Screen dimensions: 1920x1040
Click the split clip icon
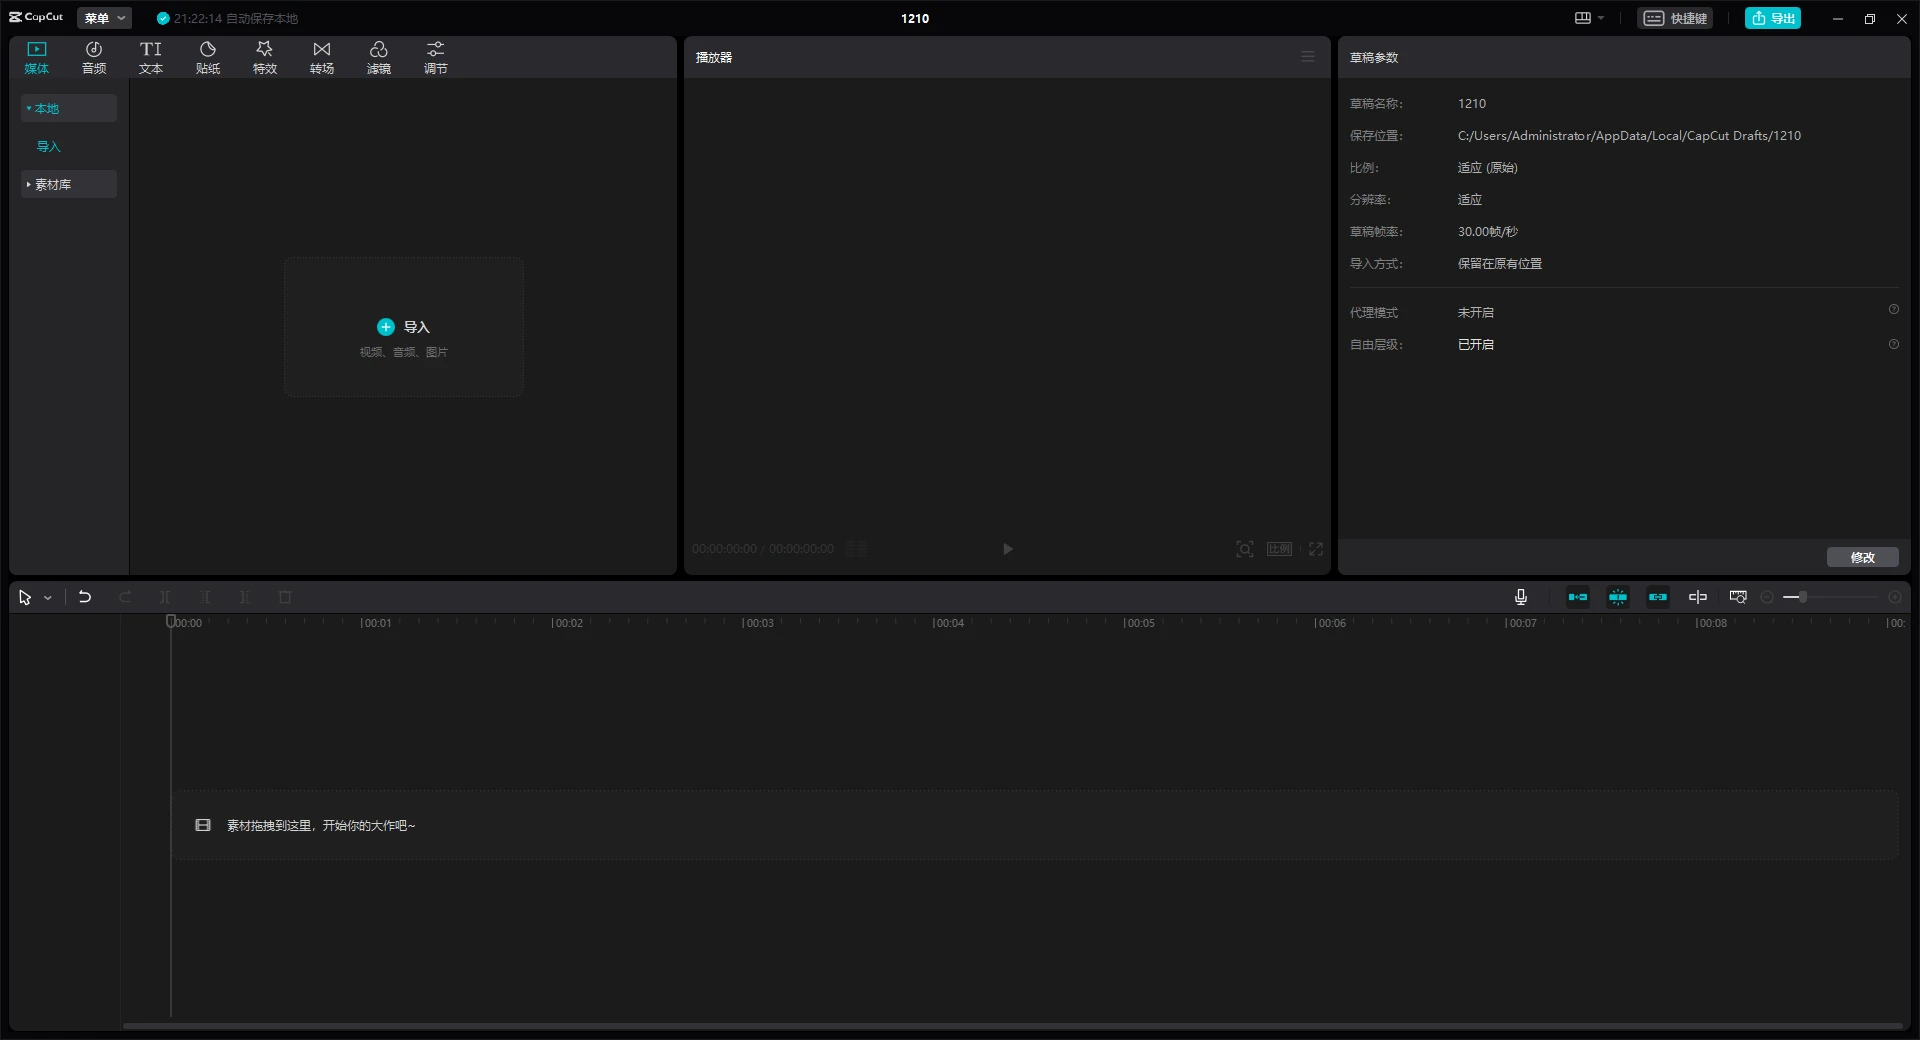click(165, 597)
